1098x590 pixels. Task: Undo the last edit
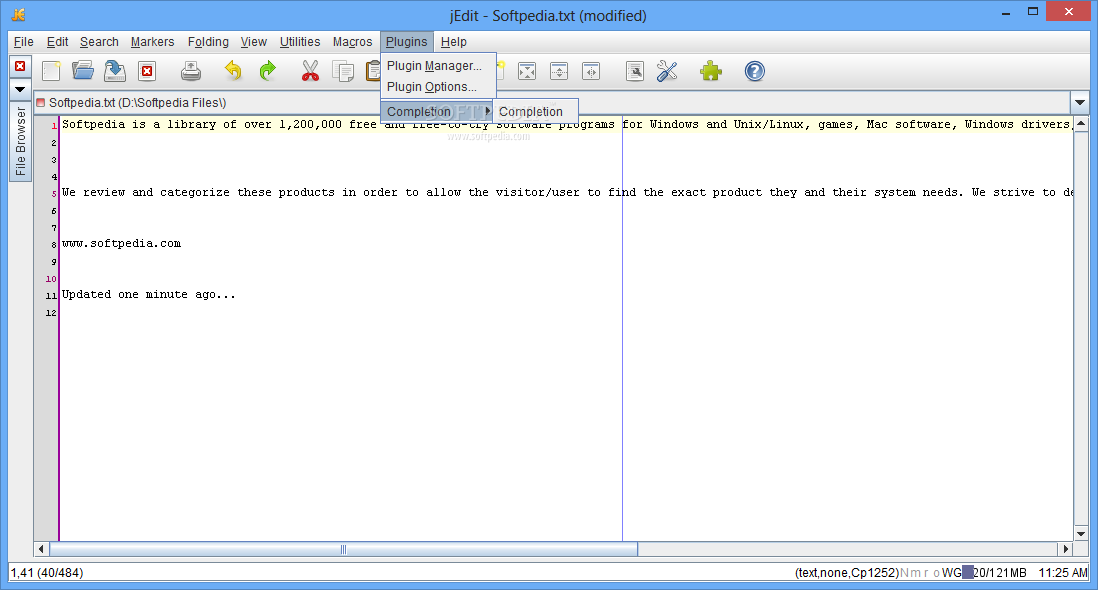(x=233, y=71)
